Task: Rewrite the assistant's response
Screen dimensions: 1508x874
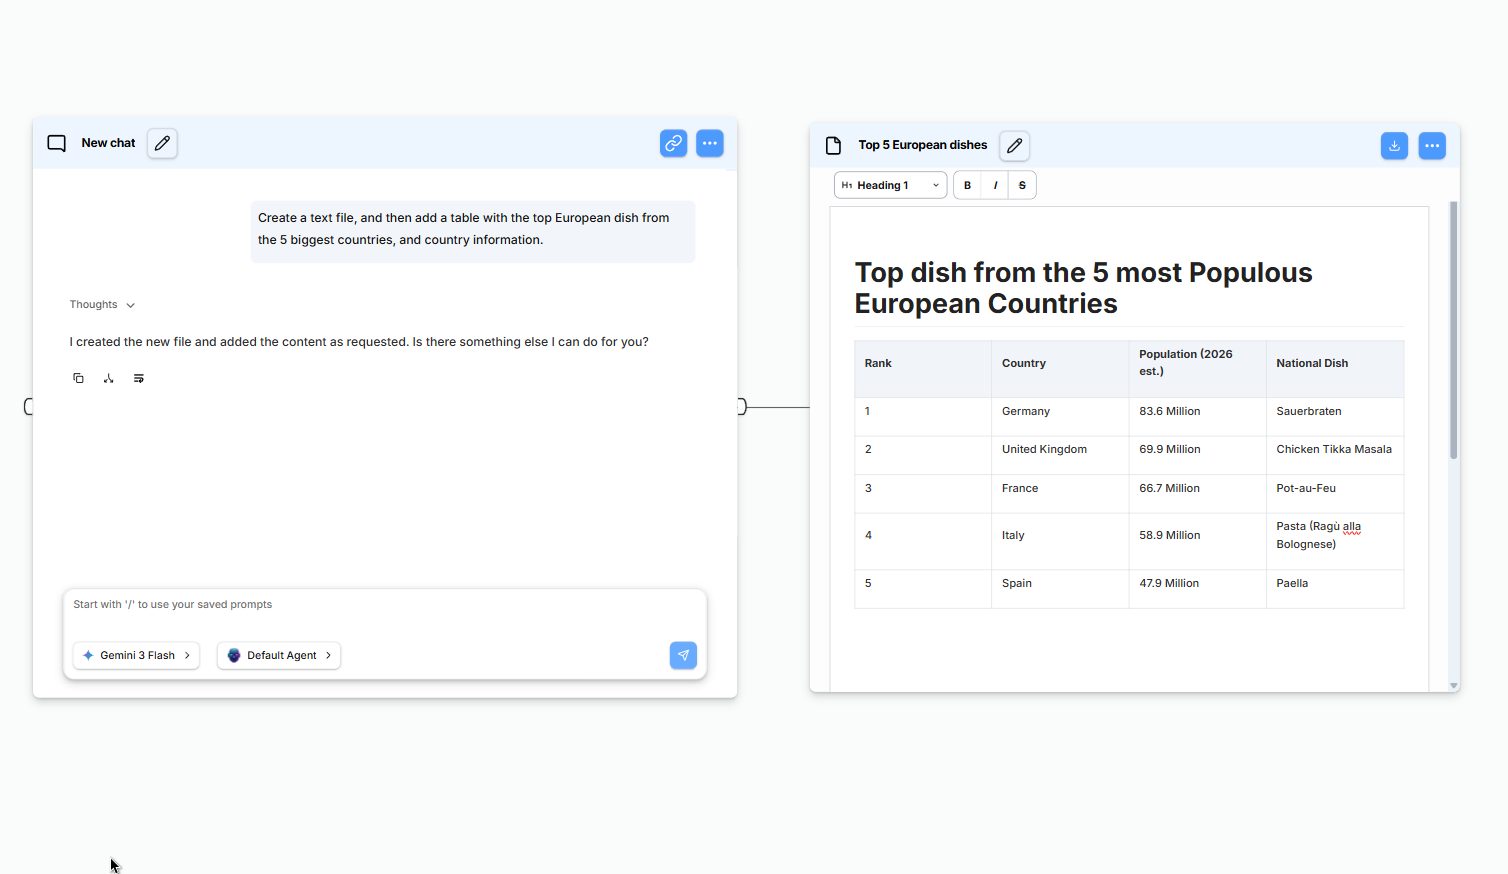Action: tap(138, 378)
